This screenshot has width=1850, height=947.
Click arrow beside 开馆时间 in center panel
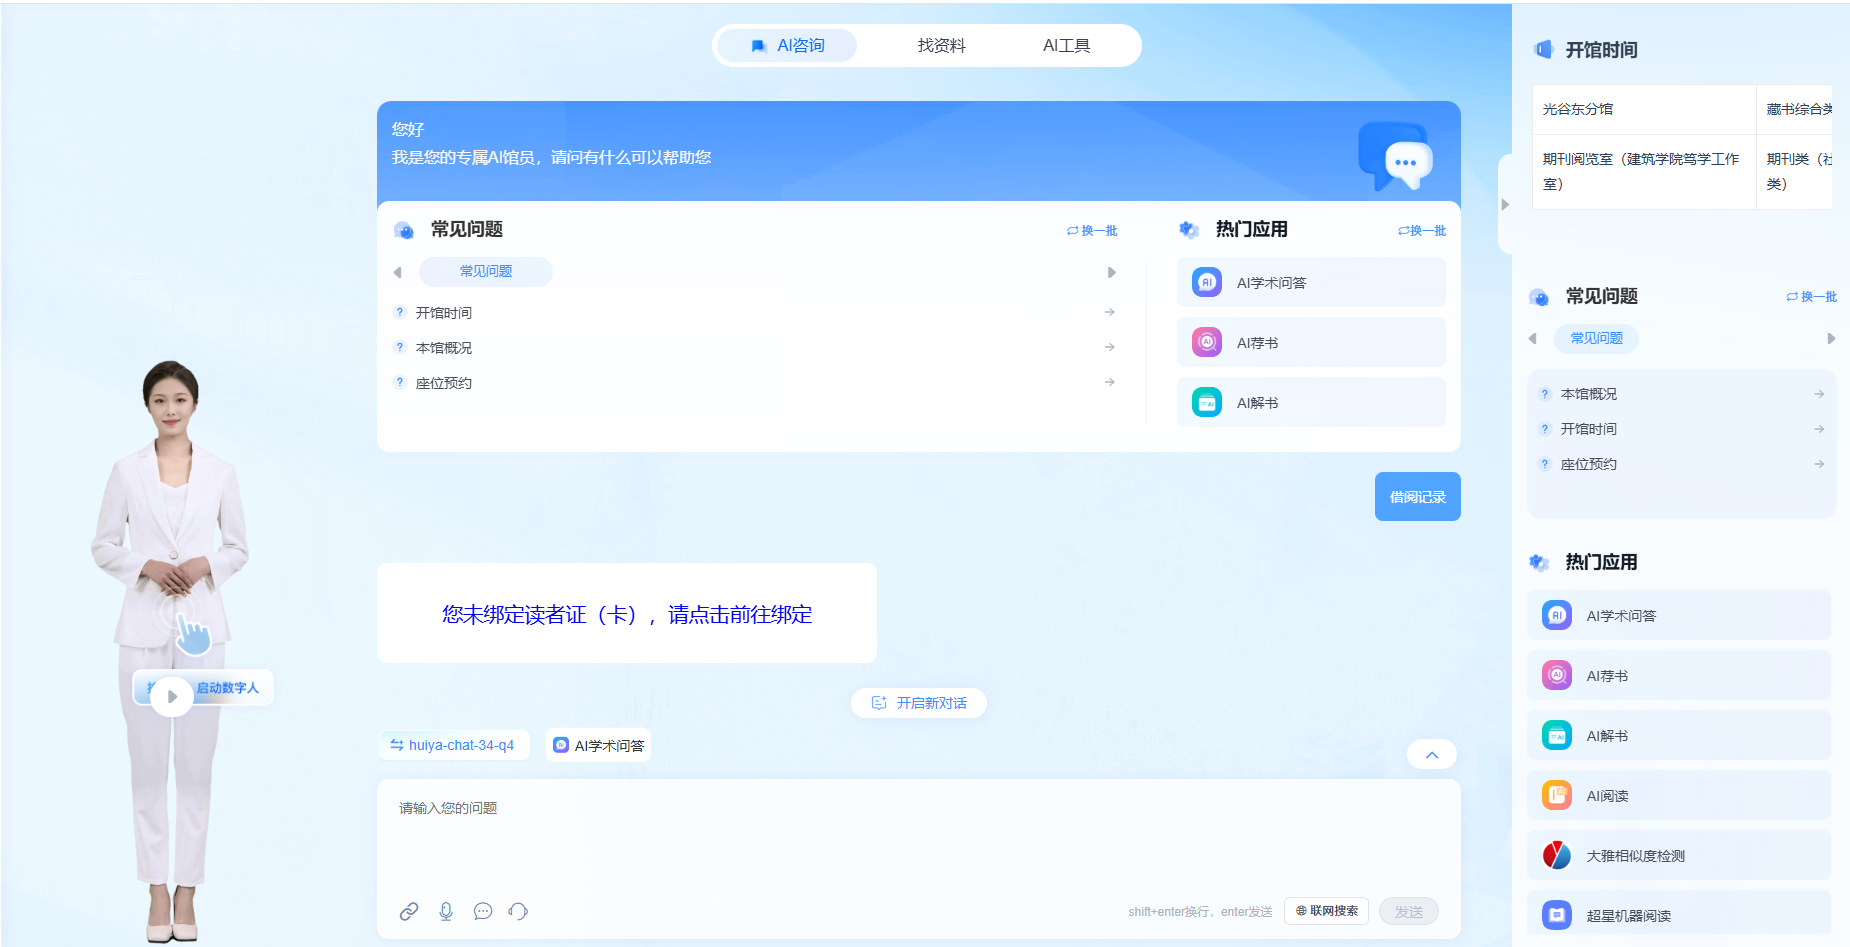point(1110,313)
